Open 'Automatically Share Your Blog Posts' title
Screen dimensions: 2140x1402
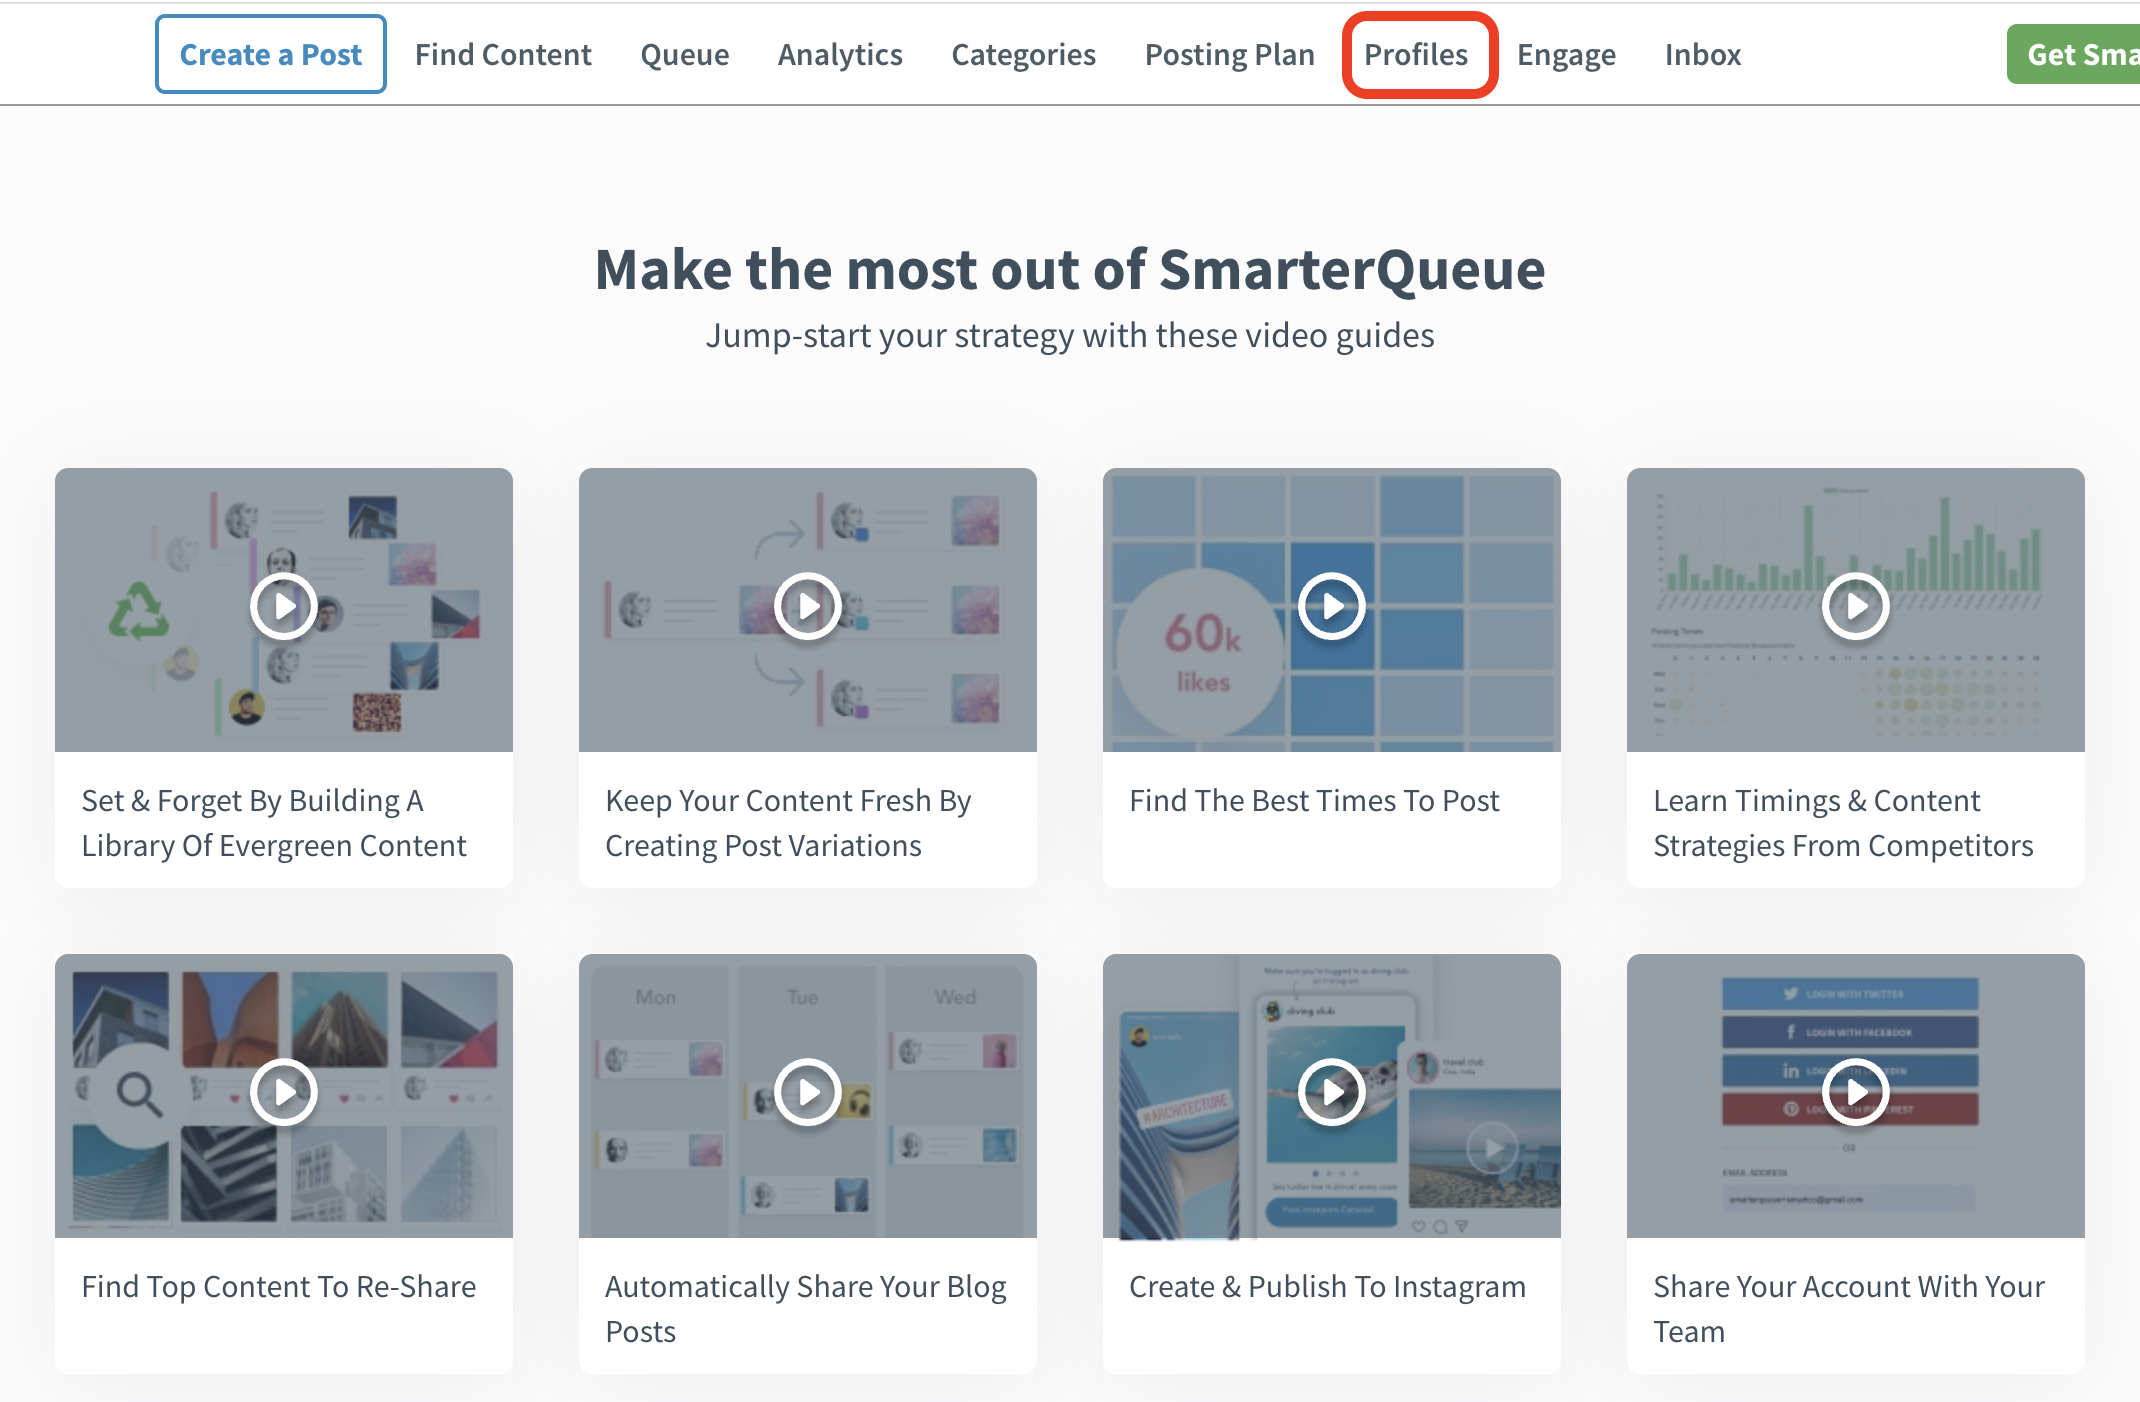[806, 1309]
